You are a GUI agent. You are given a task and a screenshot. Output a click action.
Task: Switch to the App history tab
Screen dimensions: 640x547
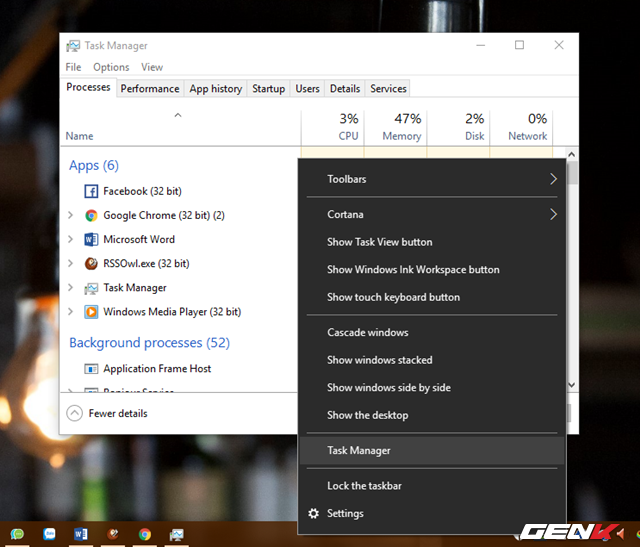tap(216, 89)
